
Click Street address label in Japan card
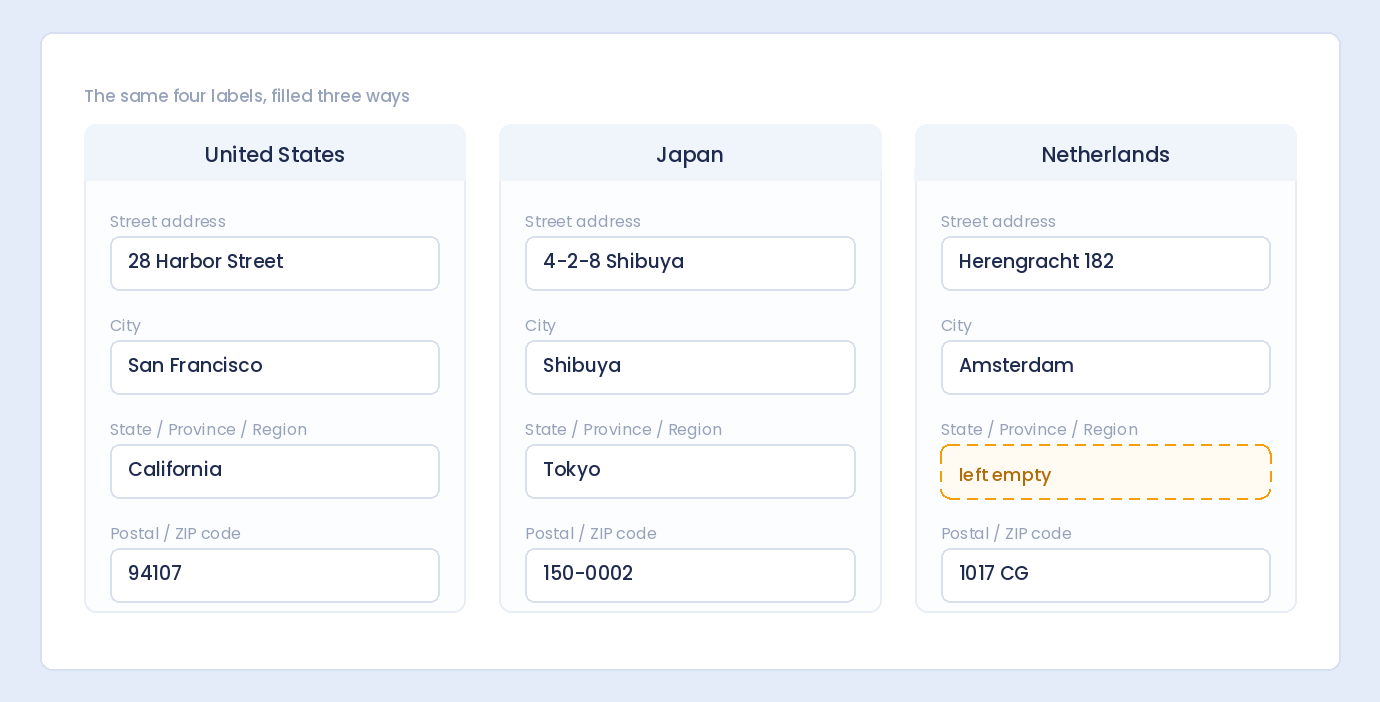point(583,221)
